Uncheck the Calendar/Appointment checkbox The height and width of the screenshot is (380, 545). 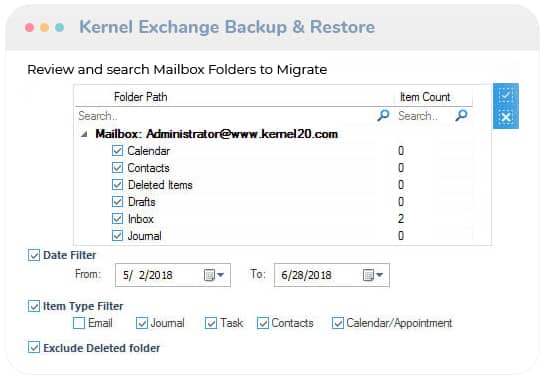[338, 323]
